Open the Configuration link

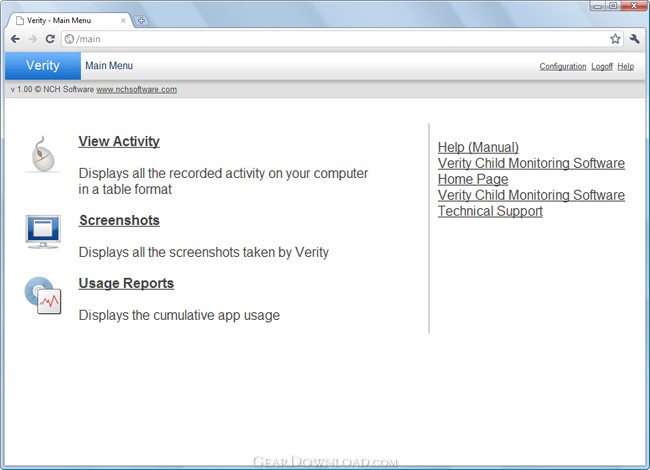563,66
